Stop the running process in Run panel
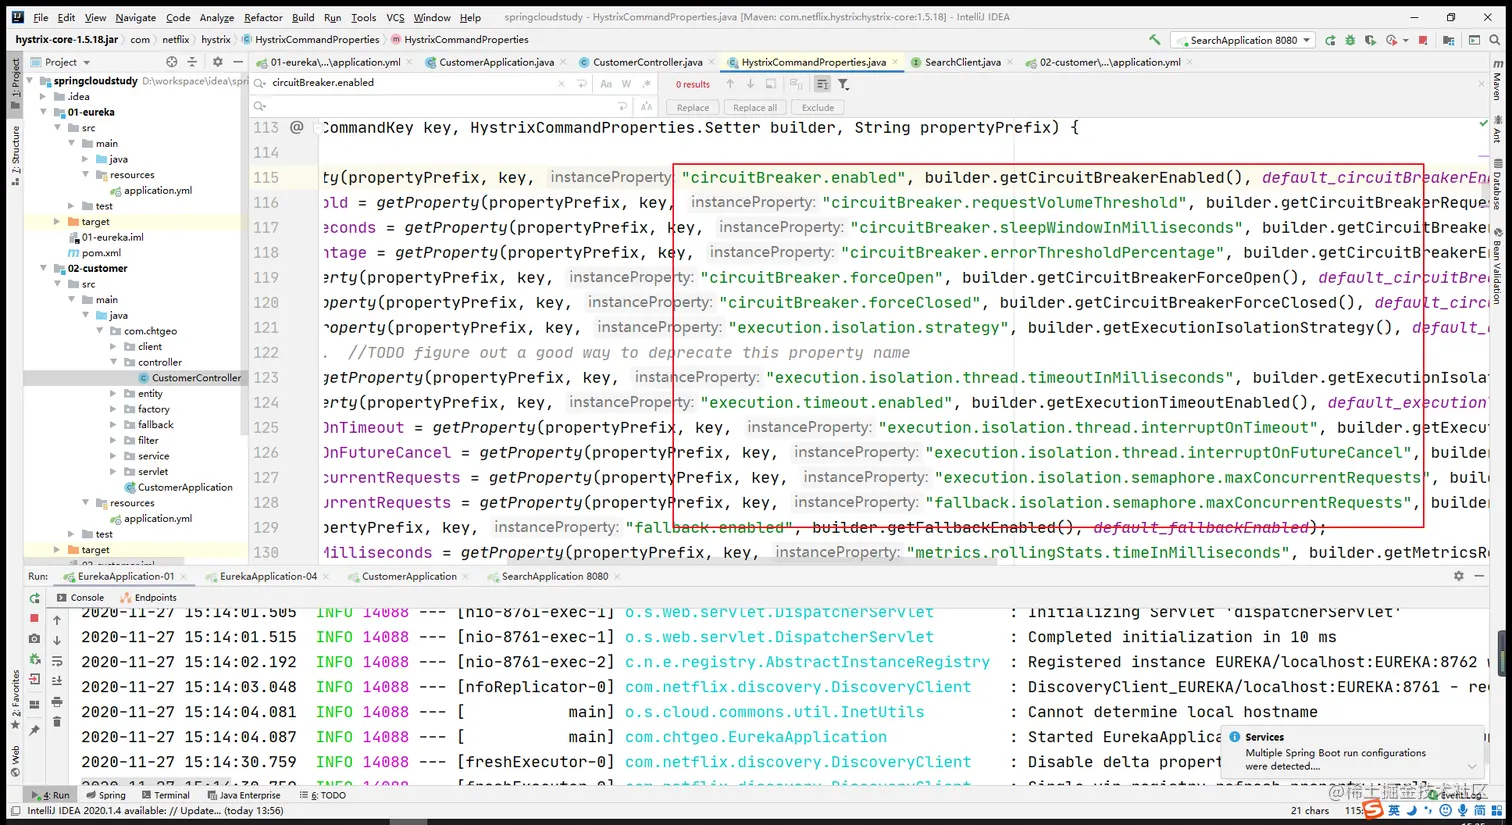Screen dimensions: 1512x825 coord(35,619)
